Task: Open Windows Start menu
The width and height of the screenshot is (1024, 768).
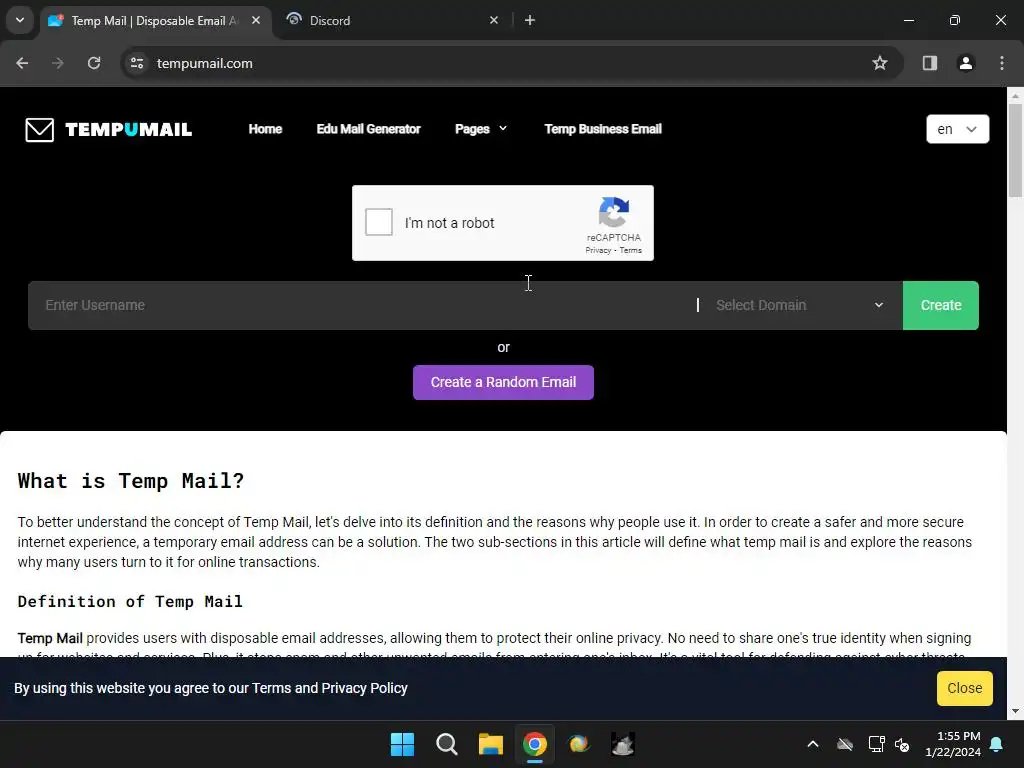Action: tap(402, 744)
